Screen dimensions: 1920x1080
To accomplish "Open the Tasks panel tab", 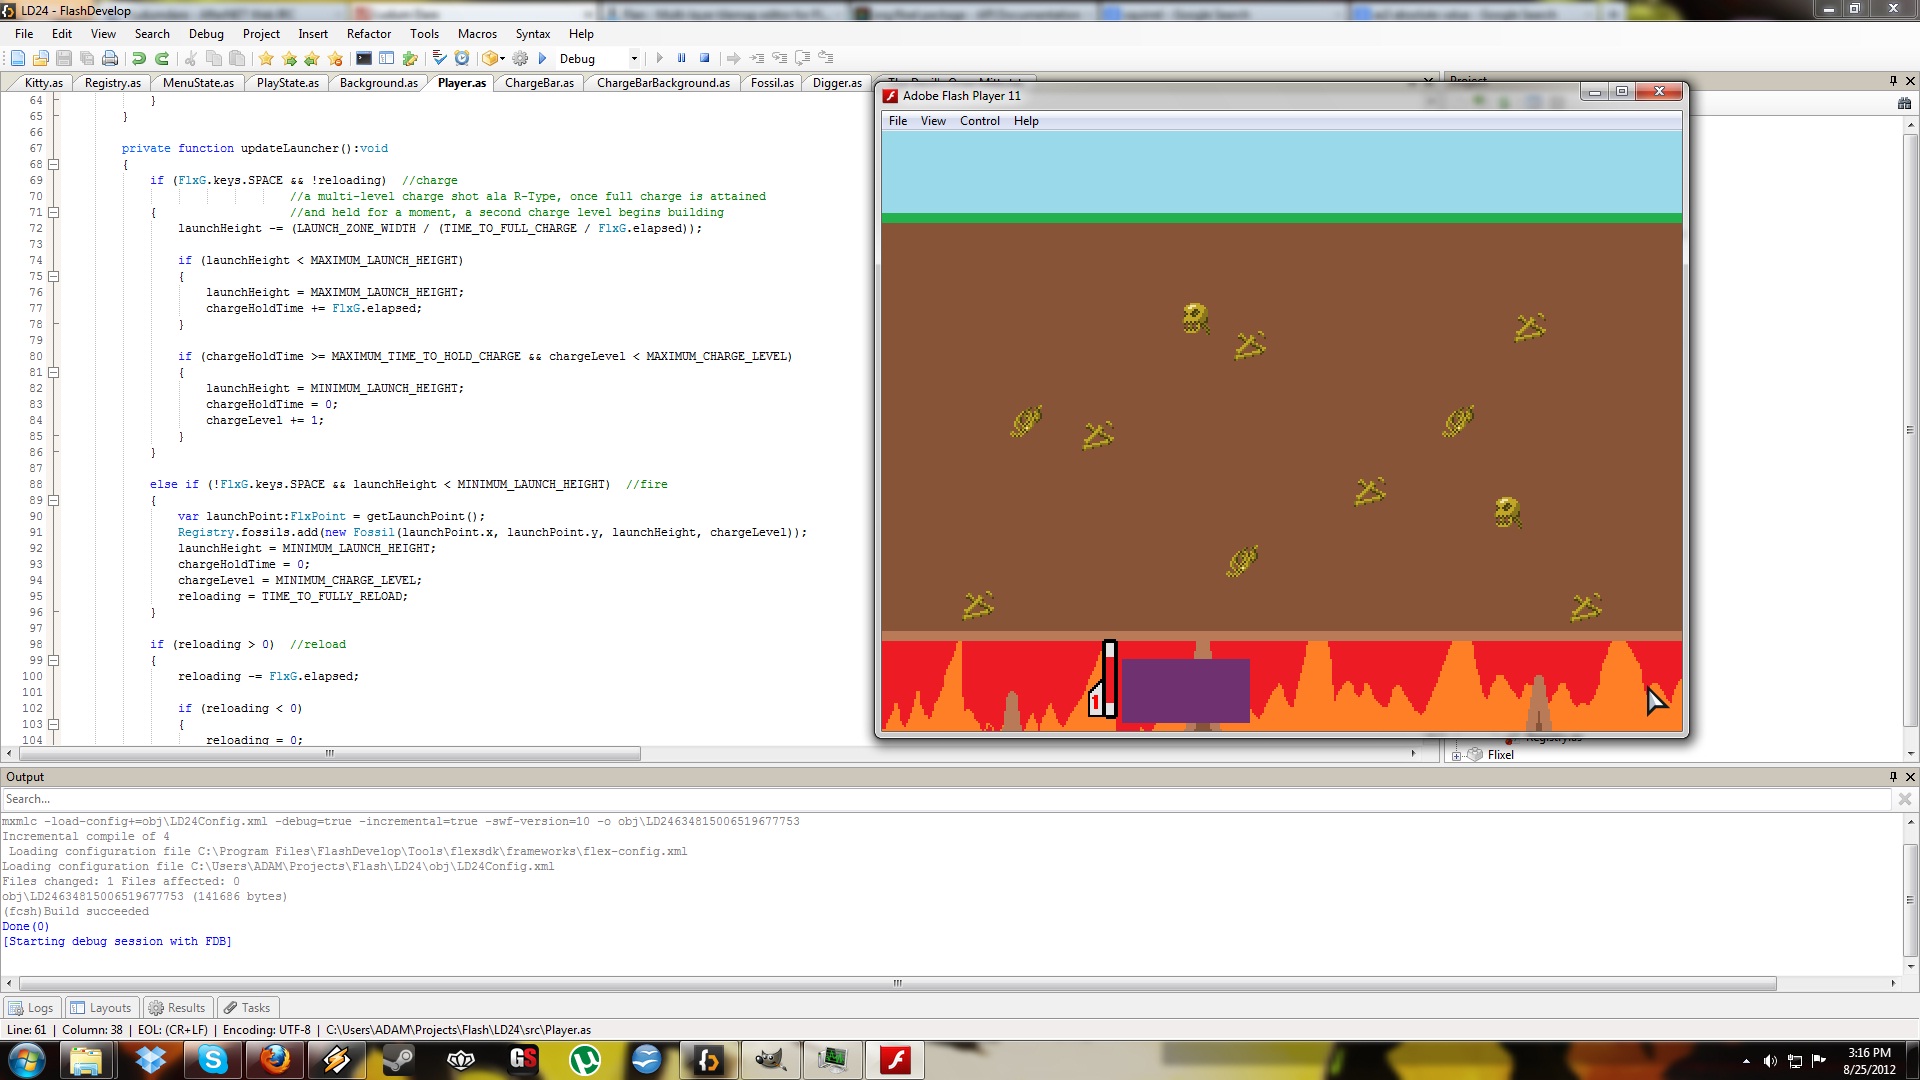I will [248, 1008].
